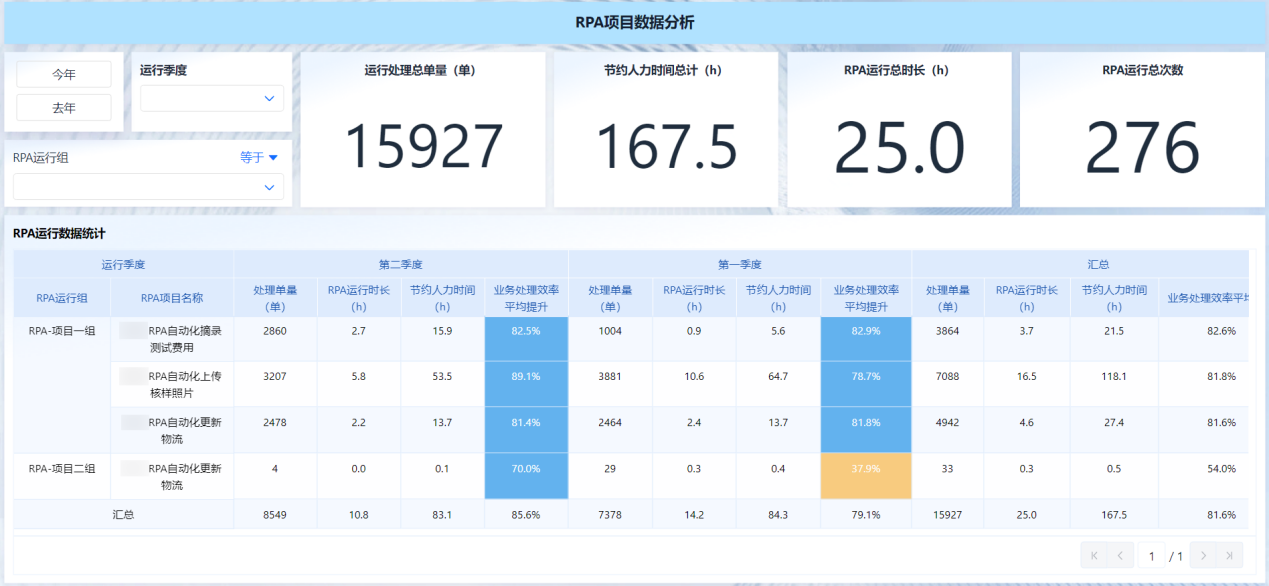Image resolution: width=1269 pixels, height=586 pixels.
Task: Open the 运行季度 dropdown
Action: click(x=212, y=98)
